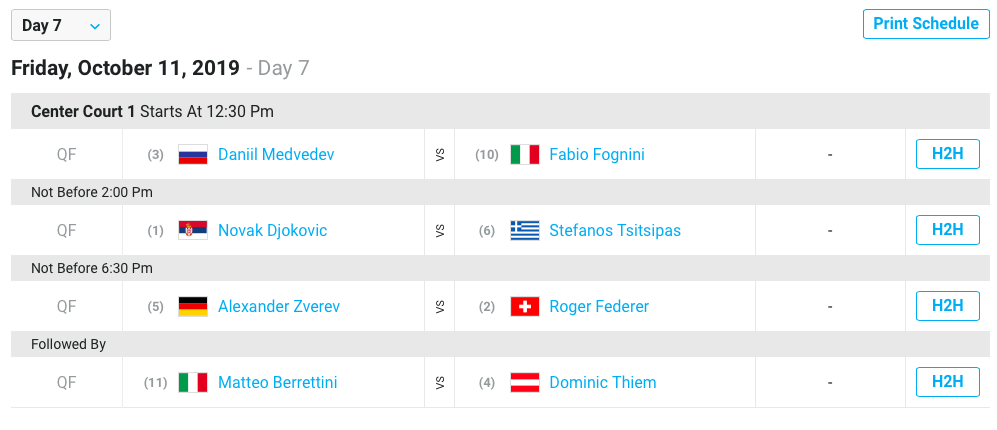Click the German flag beside Alexander Zverev
The image size is (997, 430).
click(193, 307)
